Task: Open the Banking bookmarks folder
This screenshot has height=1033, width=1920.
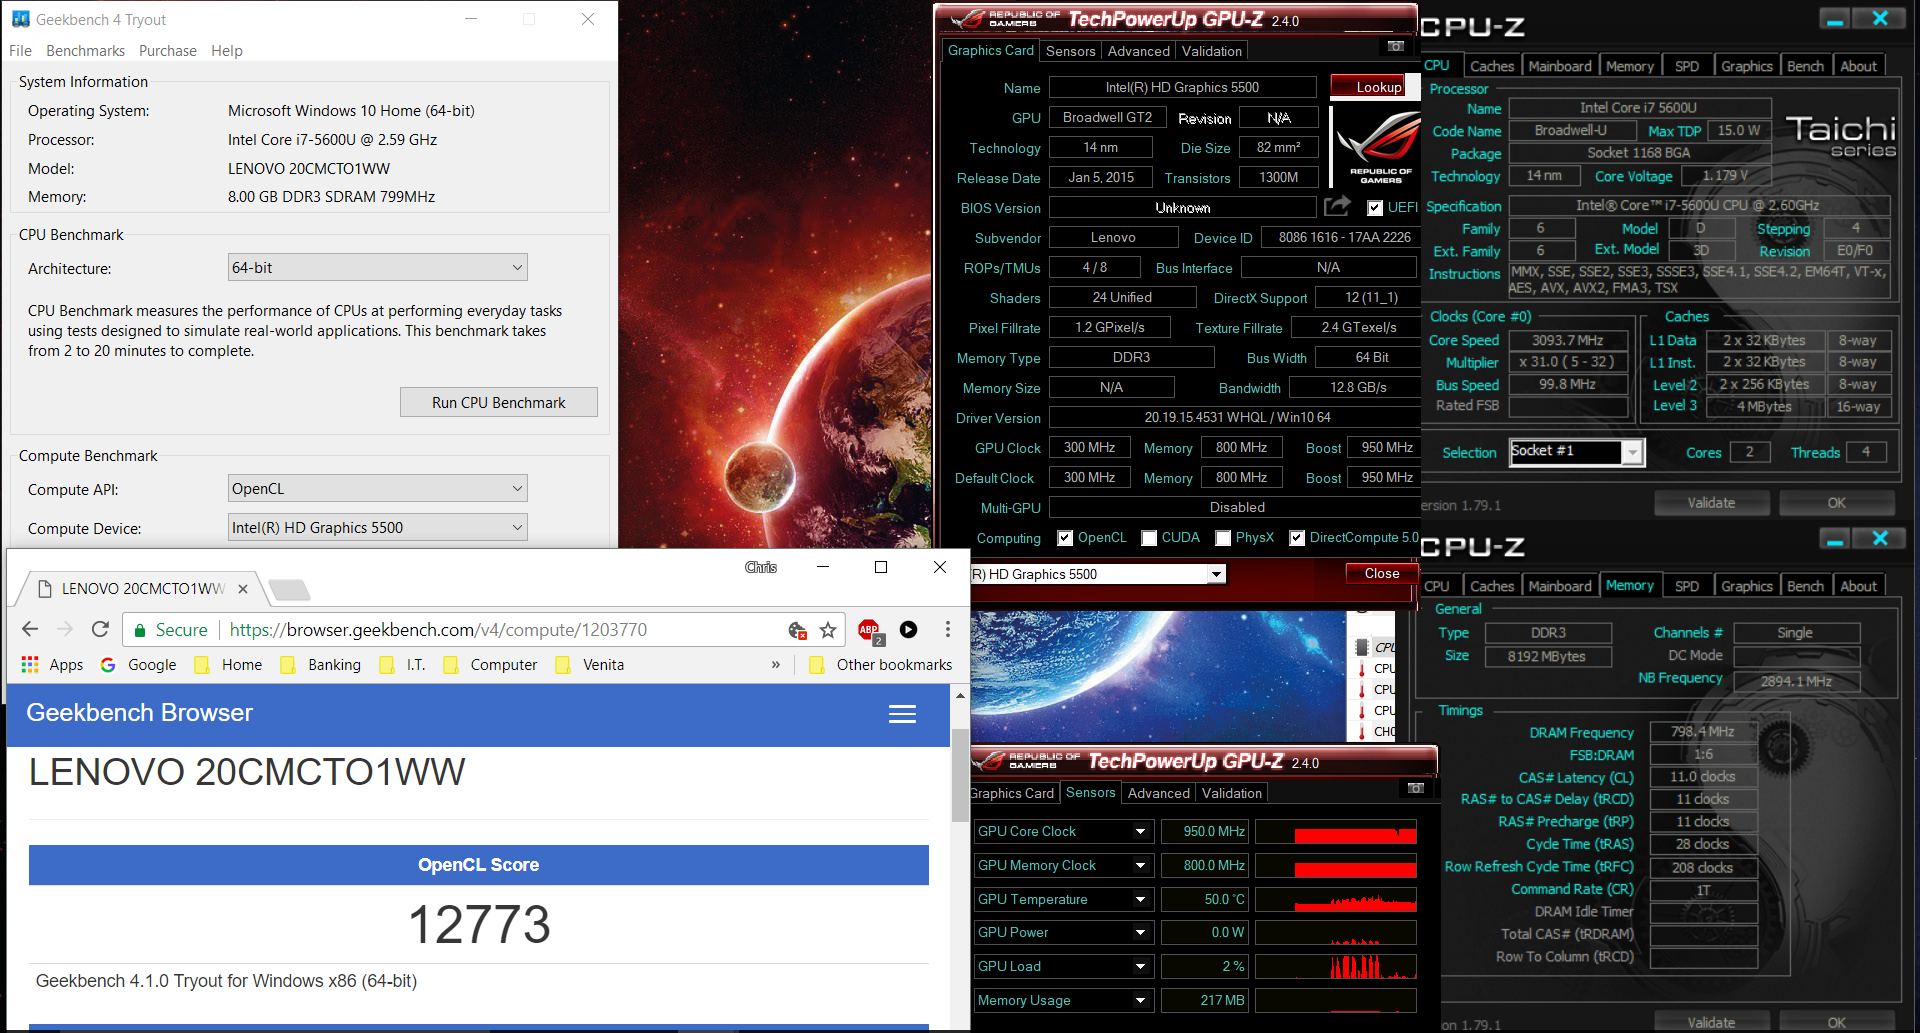Action: tap(321, 665)
